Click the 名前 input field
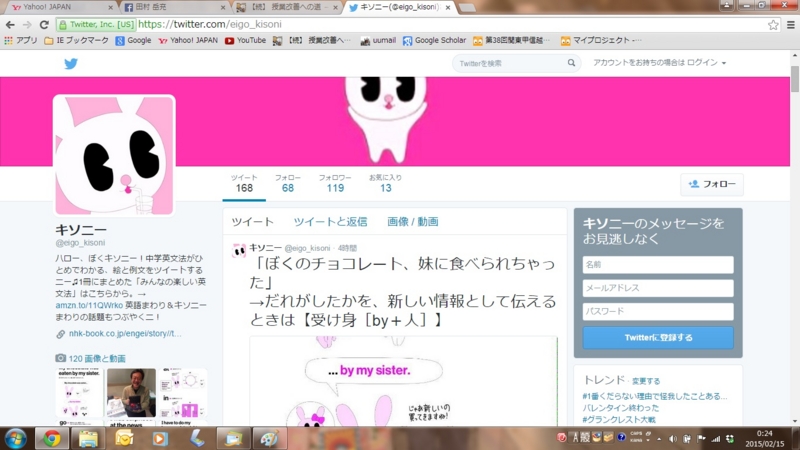Image resolution: width=800 pixels, height=450 pixels. click(x=658, y=265)
